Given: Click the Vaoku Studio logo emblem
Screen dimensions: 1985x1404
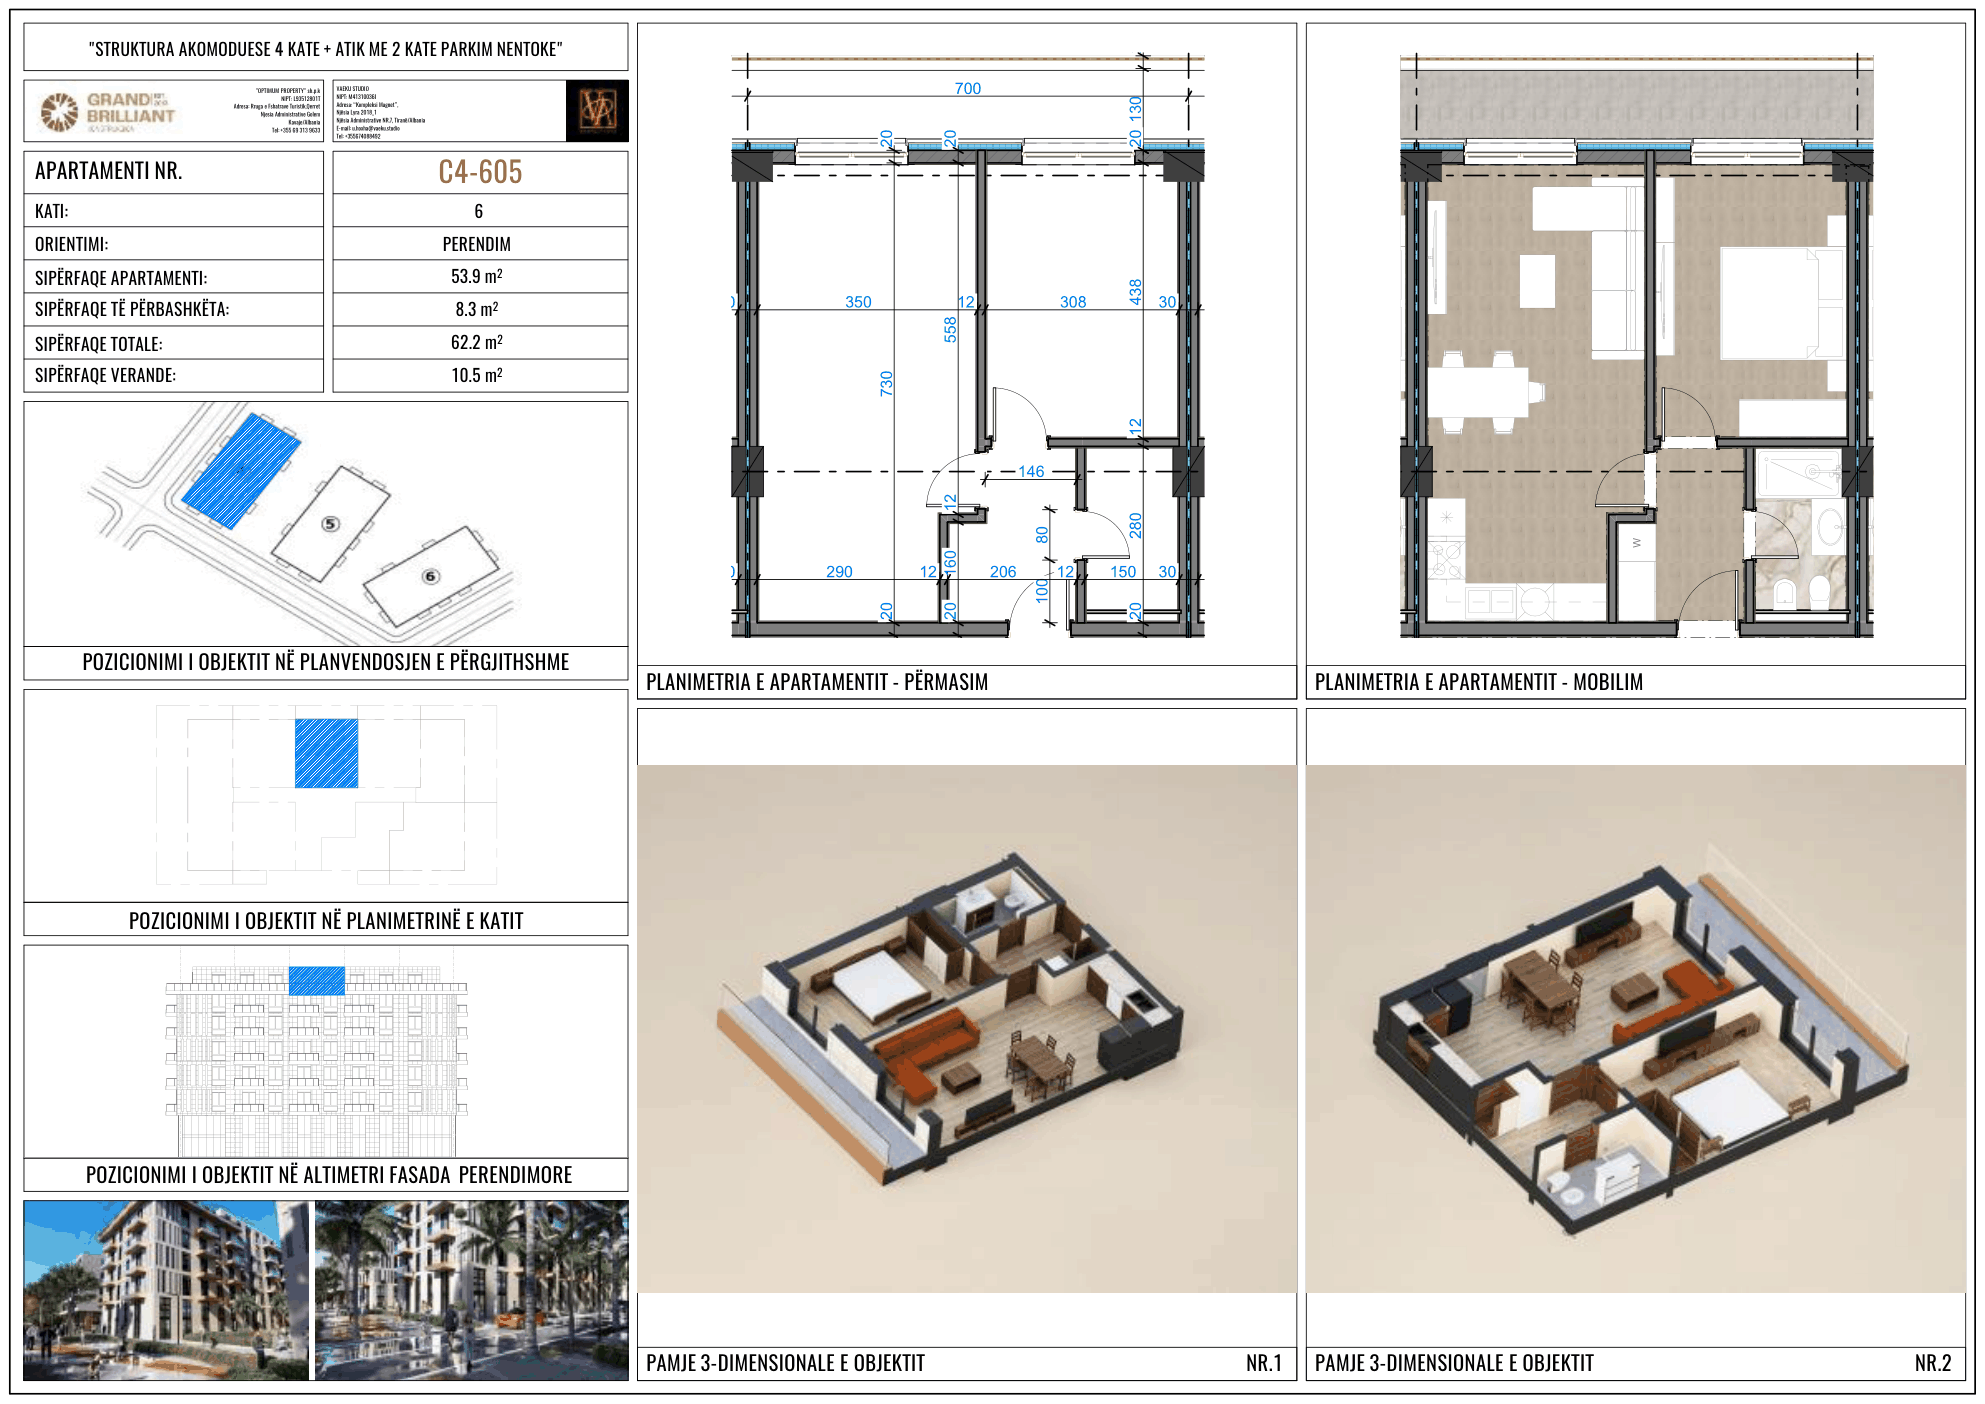Looking at the screenshot, I should coord(598,110).
